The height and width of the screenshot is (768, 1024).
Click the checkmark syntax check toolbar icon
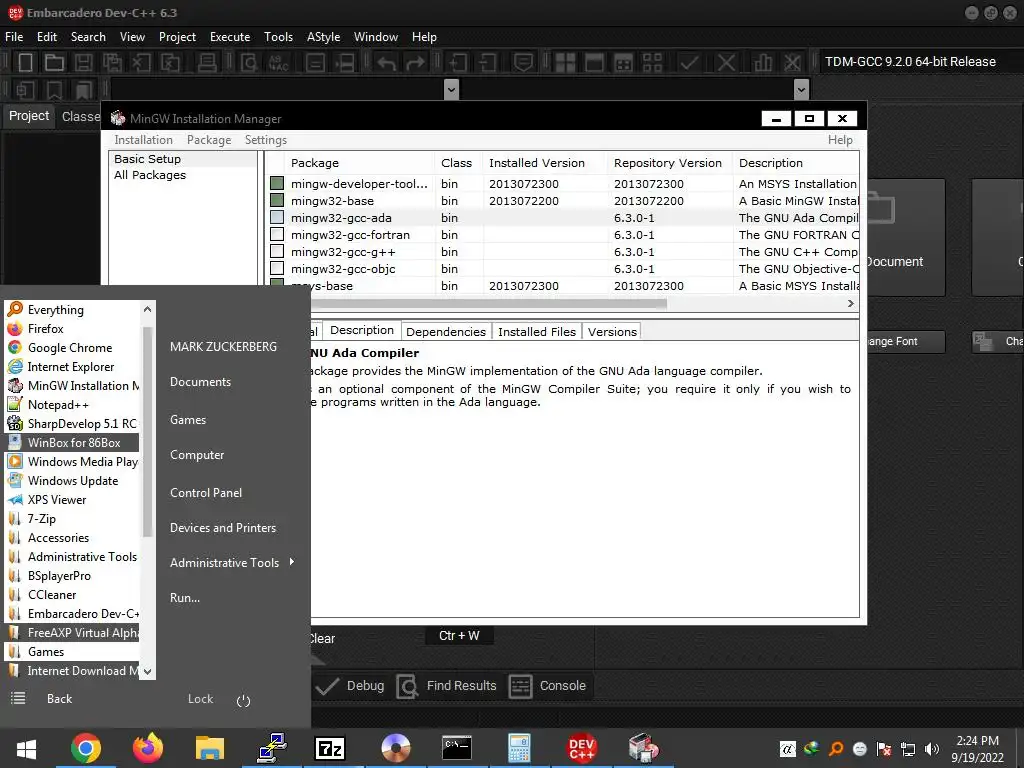[688, 62]
